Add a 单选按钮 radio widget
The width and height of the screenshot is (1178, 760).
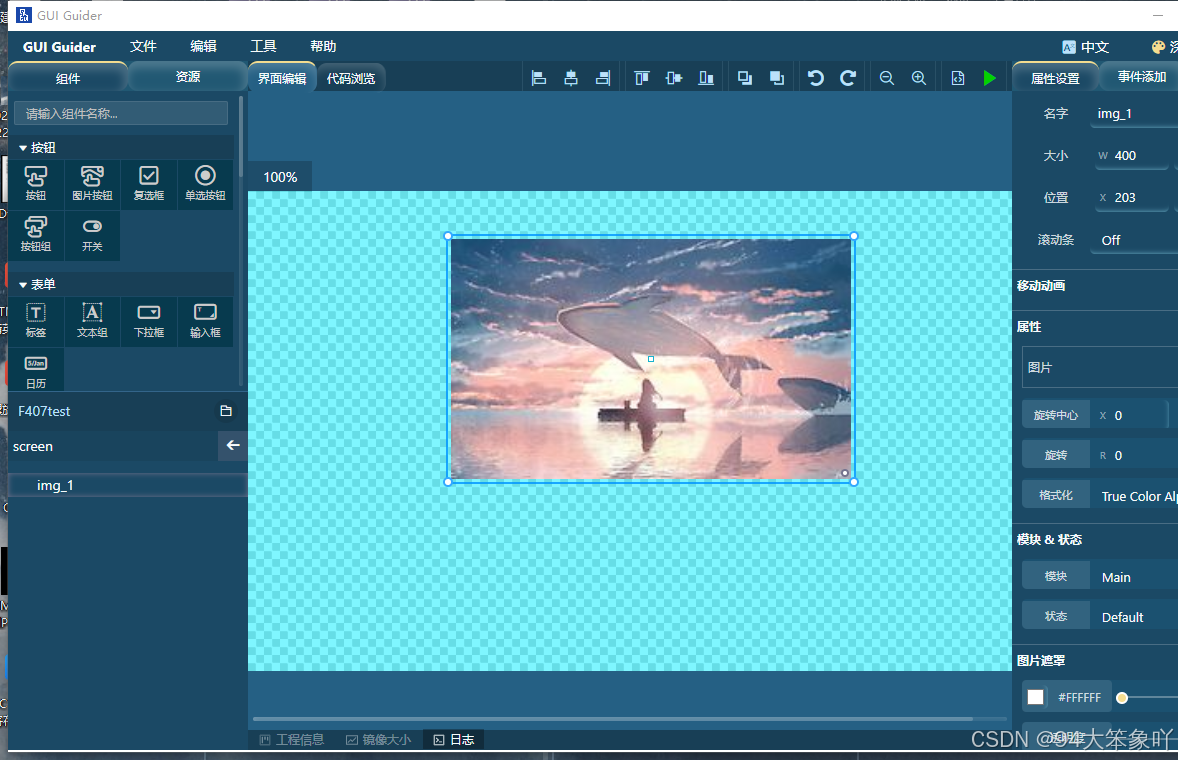coord(205,184)
